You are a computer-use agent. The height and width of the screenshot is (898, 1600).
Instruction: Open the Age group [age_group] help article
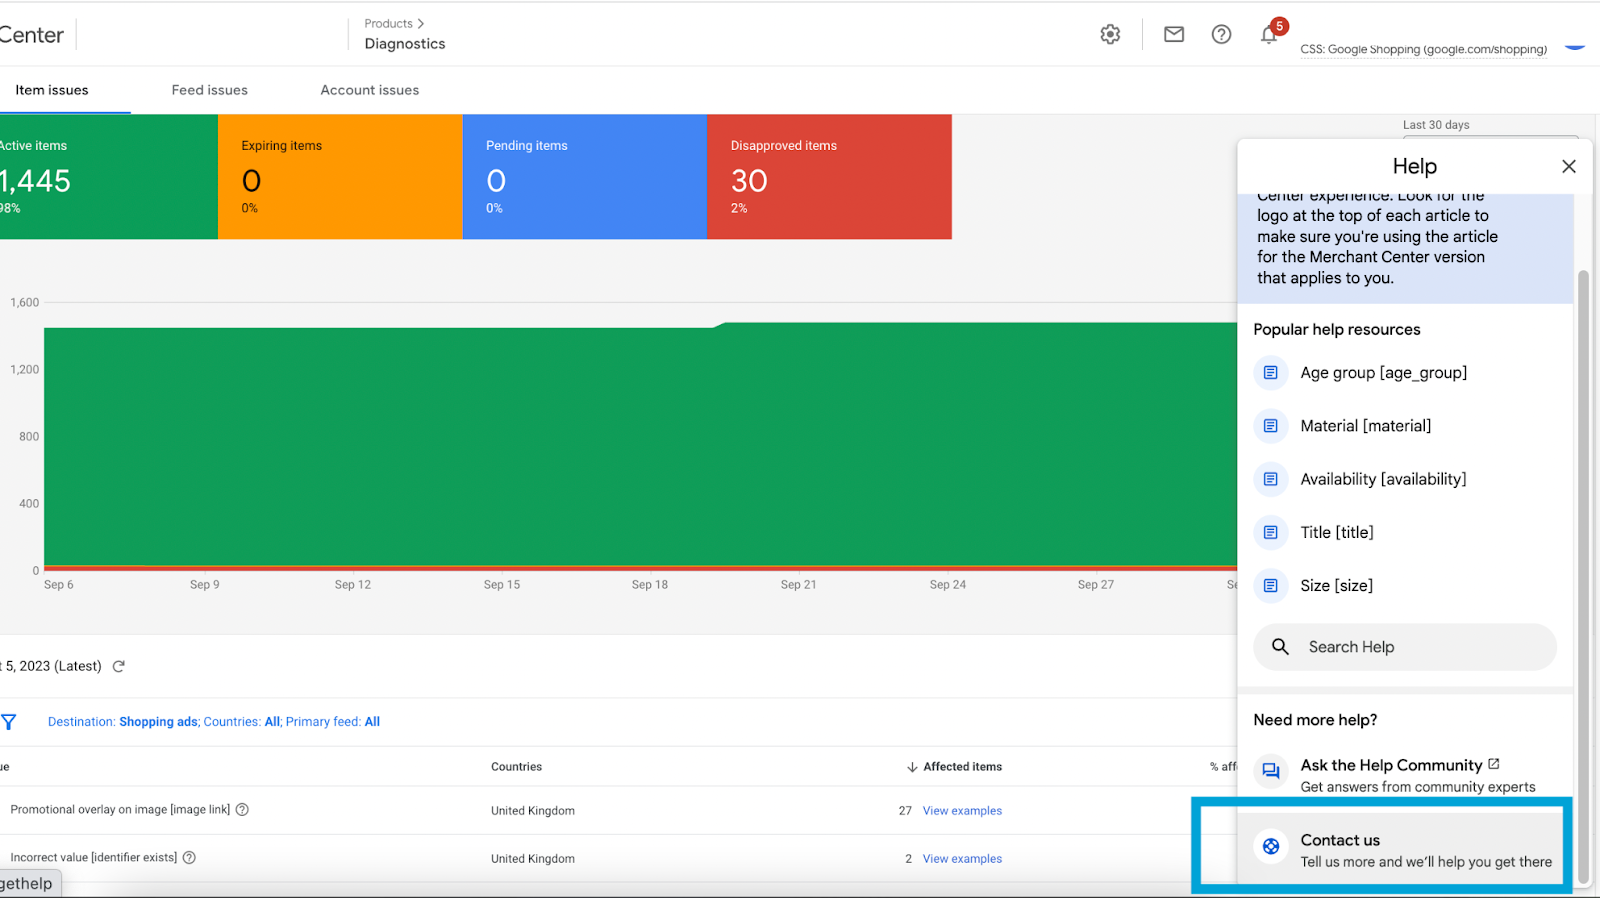pyautogui.click(x=1384, y=373)
